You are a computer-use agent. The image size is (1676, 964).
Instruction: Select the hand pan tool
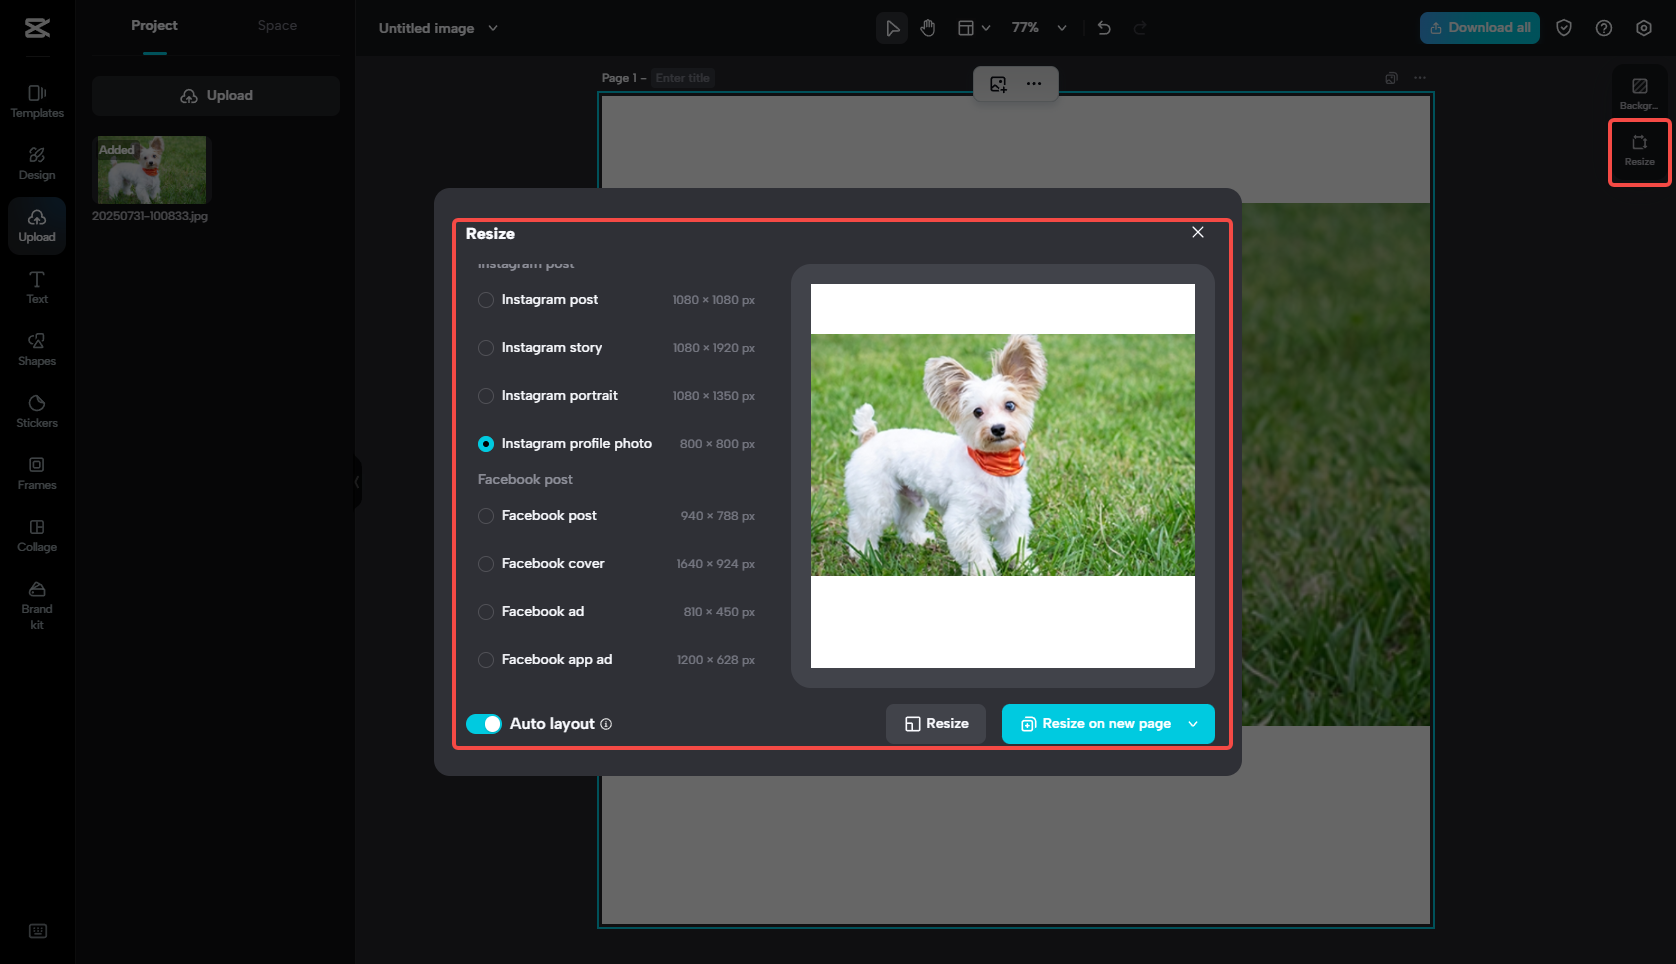pos(928,28)
